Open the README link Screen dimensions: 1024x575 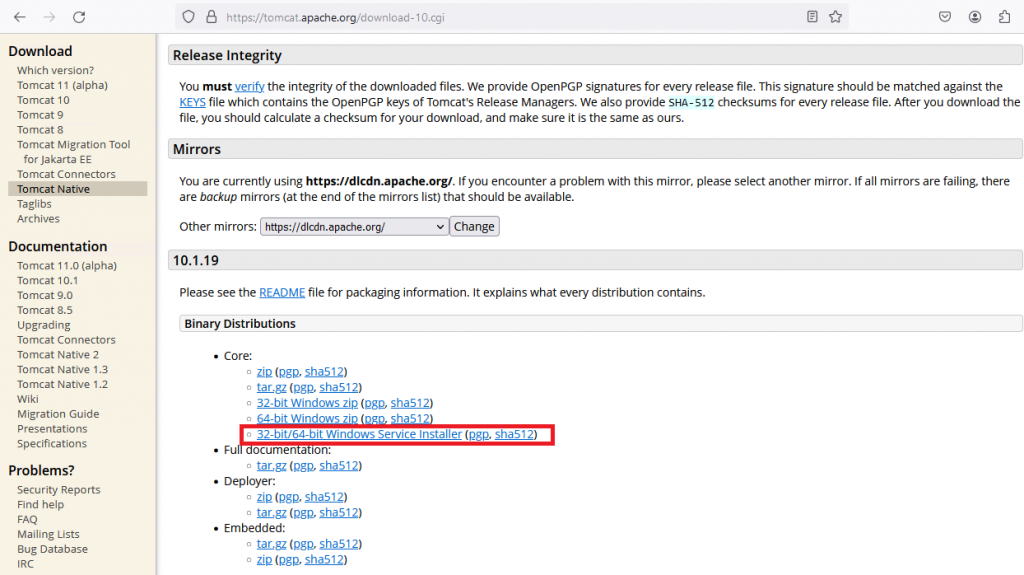282,293
